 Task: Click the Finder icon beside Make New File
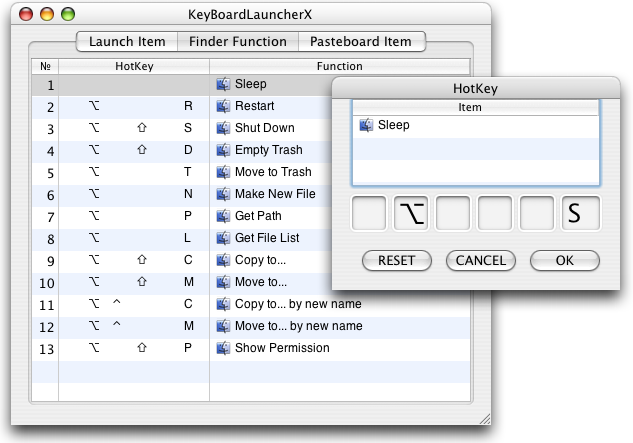[x=223, y=194]
